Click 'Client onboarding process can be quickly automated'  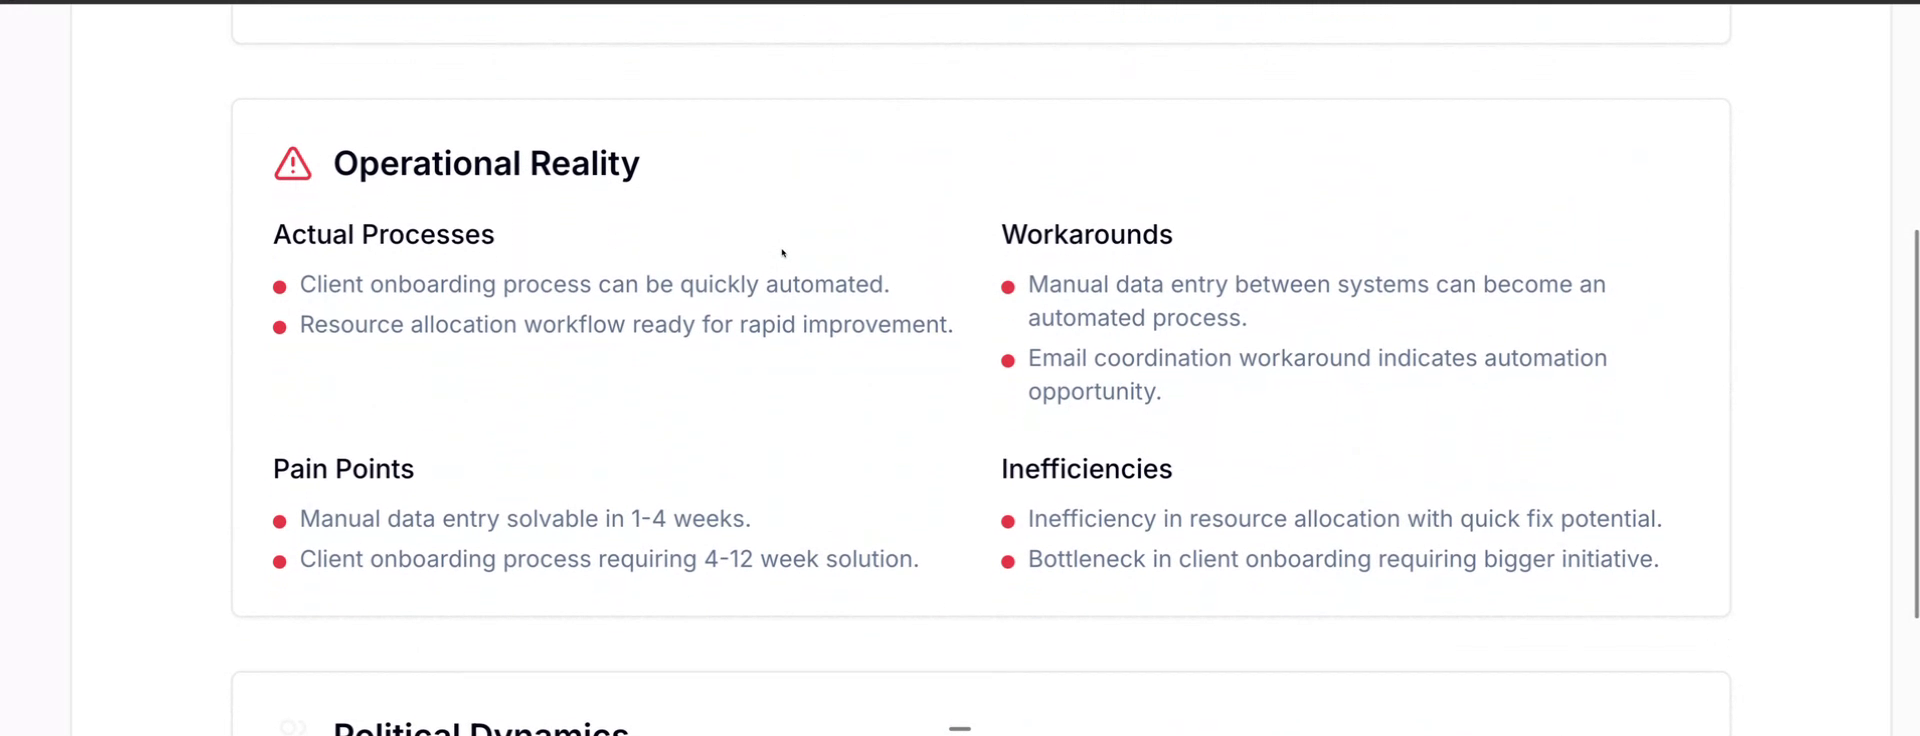(x=594, y=285)
